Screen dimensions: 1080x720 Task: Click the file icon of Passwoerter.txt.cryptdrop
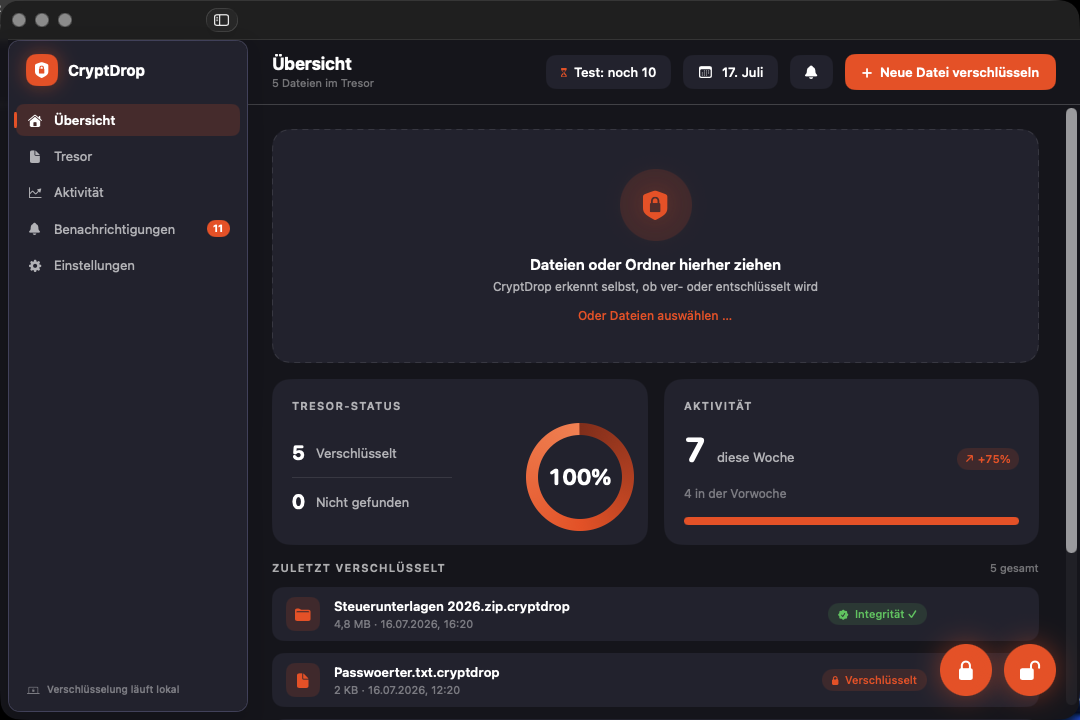pos(303,681)
